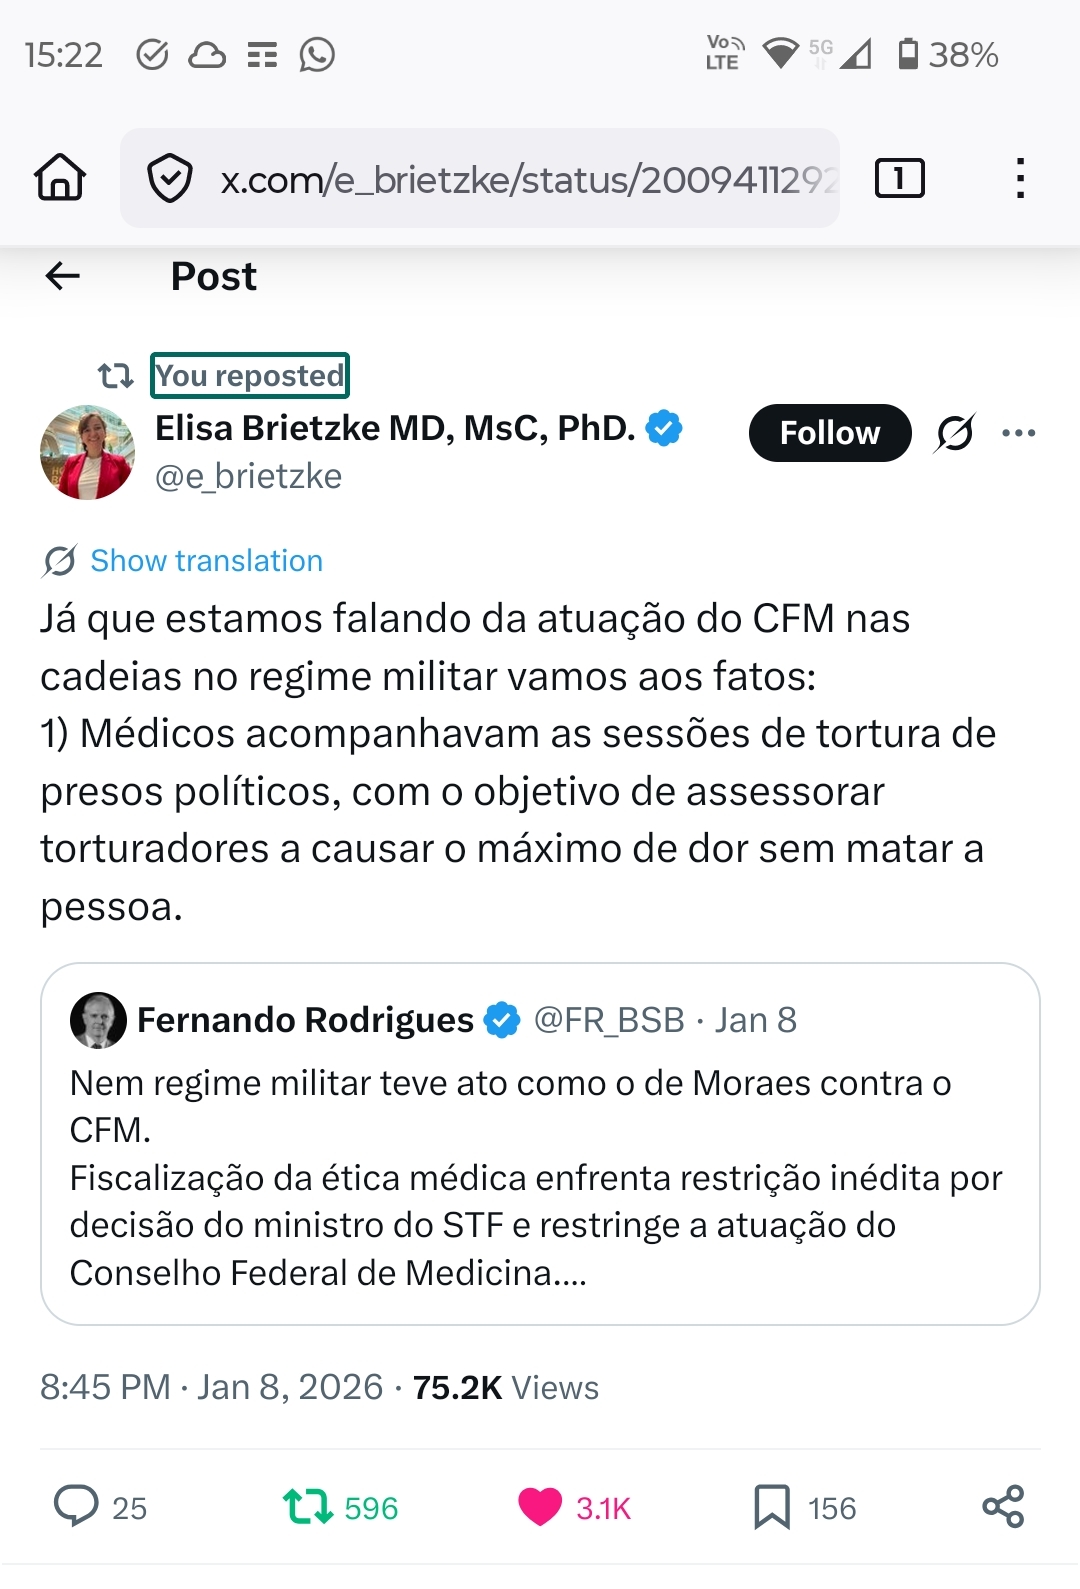
Task: Unlike the post with 3.1K likes
Action: pos(540,1507)
